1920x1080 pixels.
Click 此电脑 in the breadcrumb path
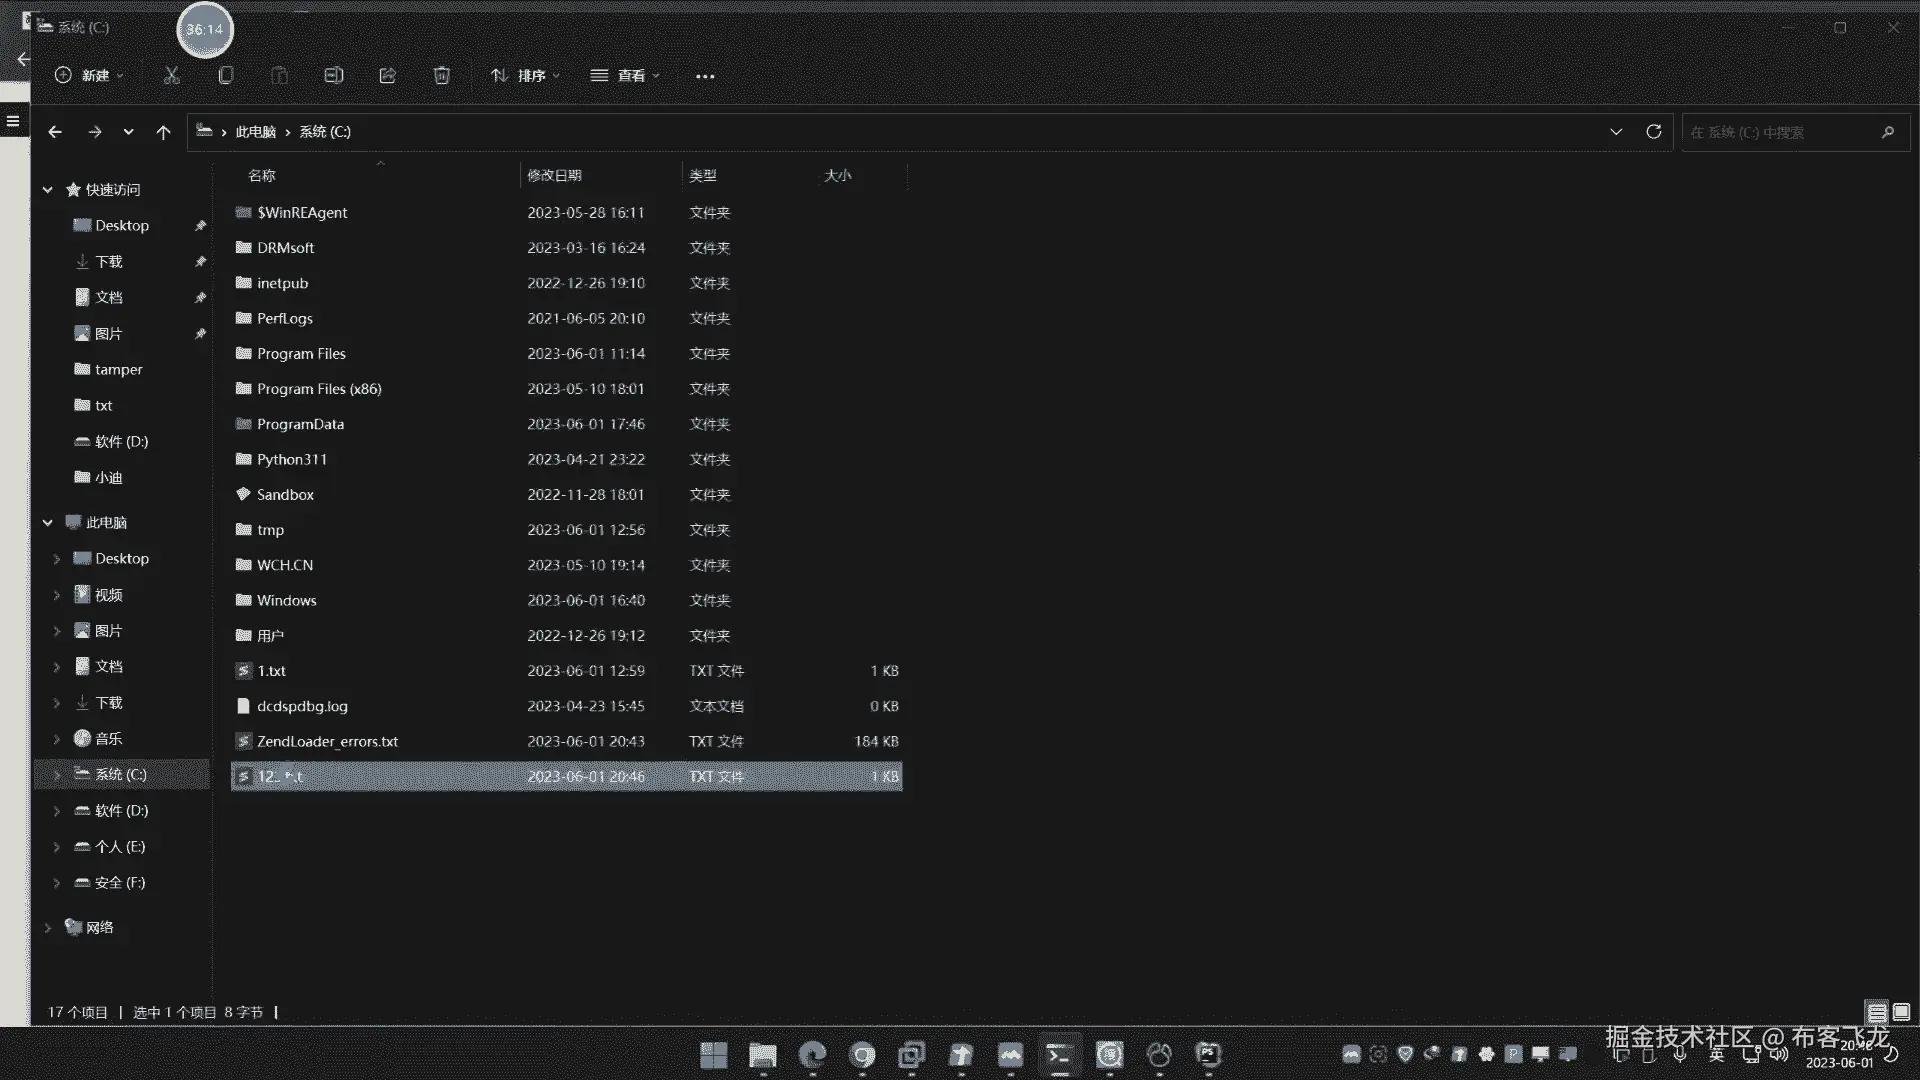coord(255,132)
